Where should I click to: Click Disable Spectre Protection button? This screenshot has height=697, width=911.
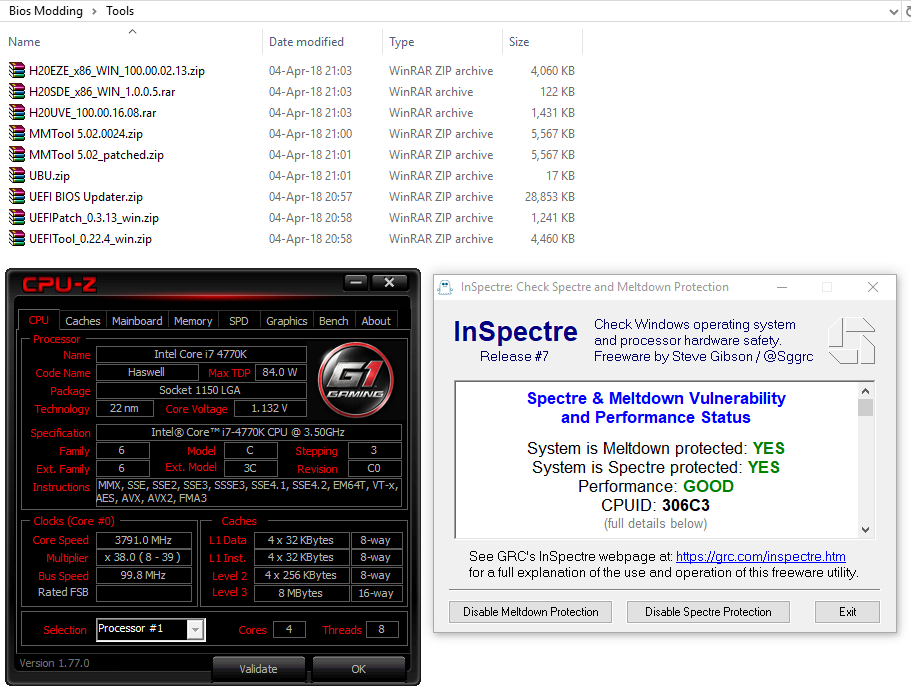[x=708, y=612]
